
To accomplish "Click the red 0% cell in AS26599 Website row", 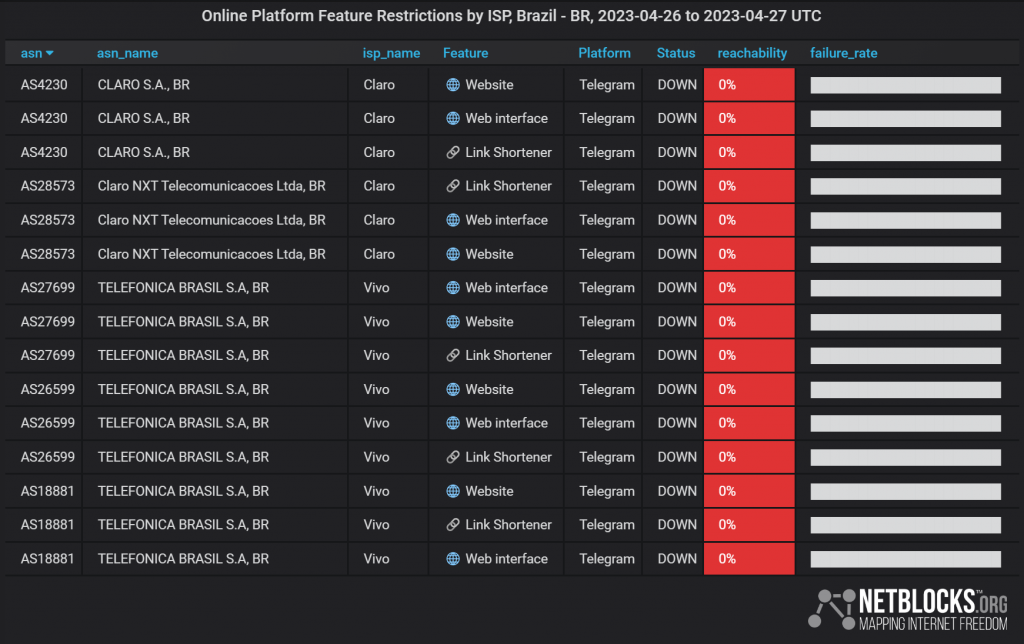I will [749, 389].
